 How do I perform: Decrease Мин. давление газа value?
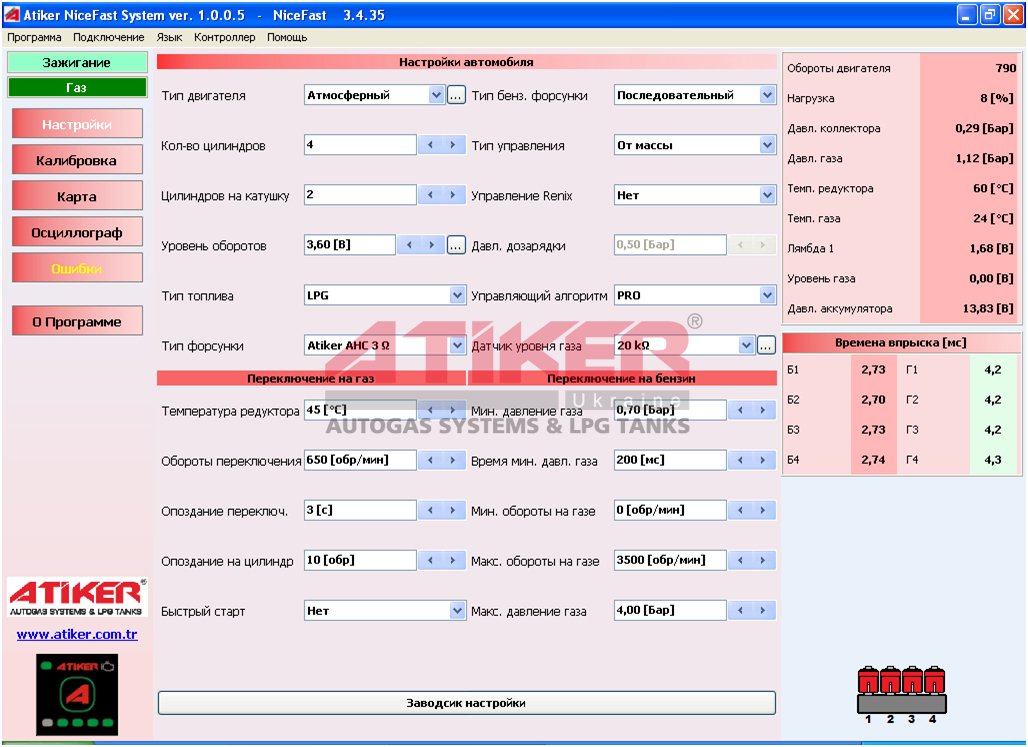(740, 410)
